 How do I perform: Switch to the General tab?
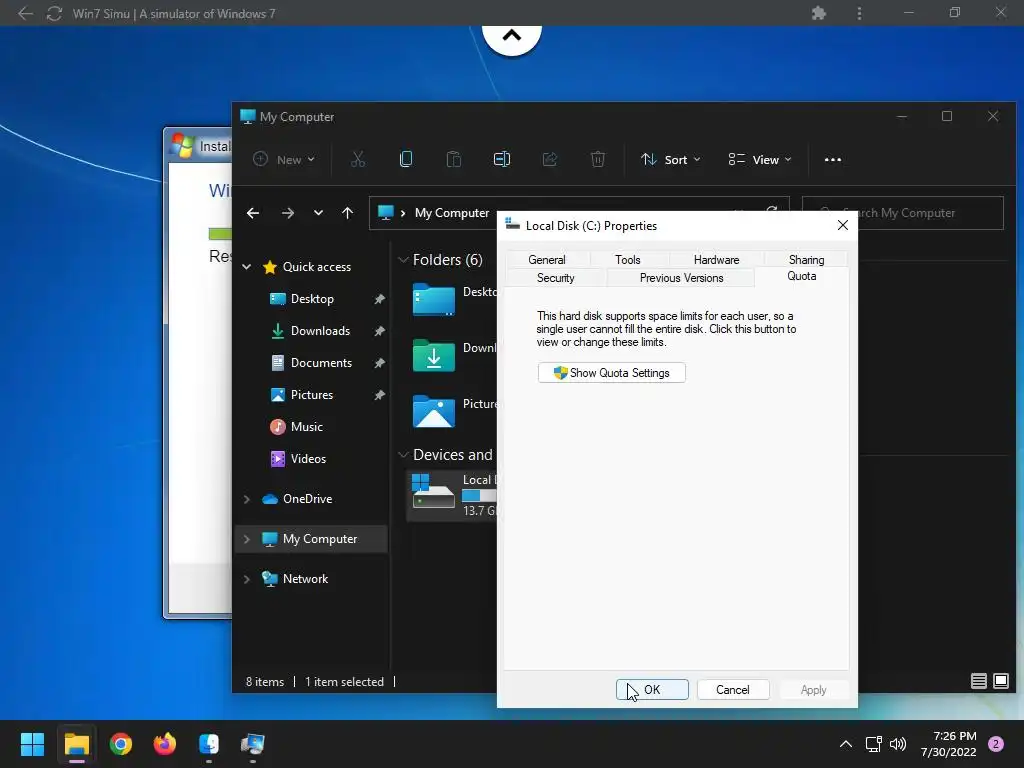(x=547, y=259)
